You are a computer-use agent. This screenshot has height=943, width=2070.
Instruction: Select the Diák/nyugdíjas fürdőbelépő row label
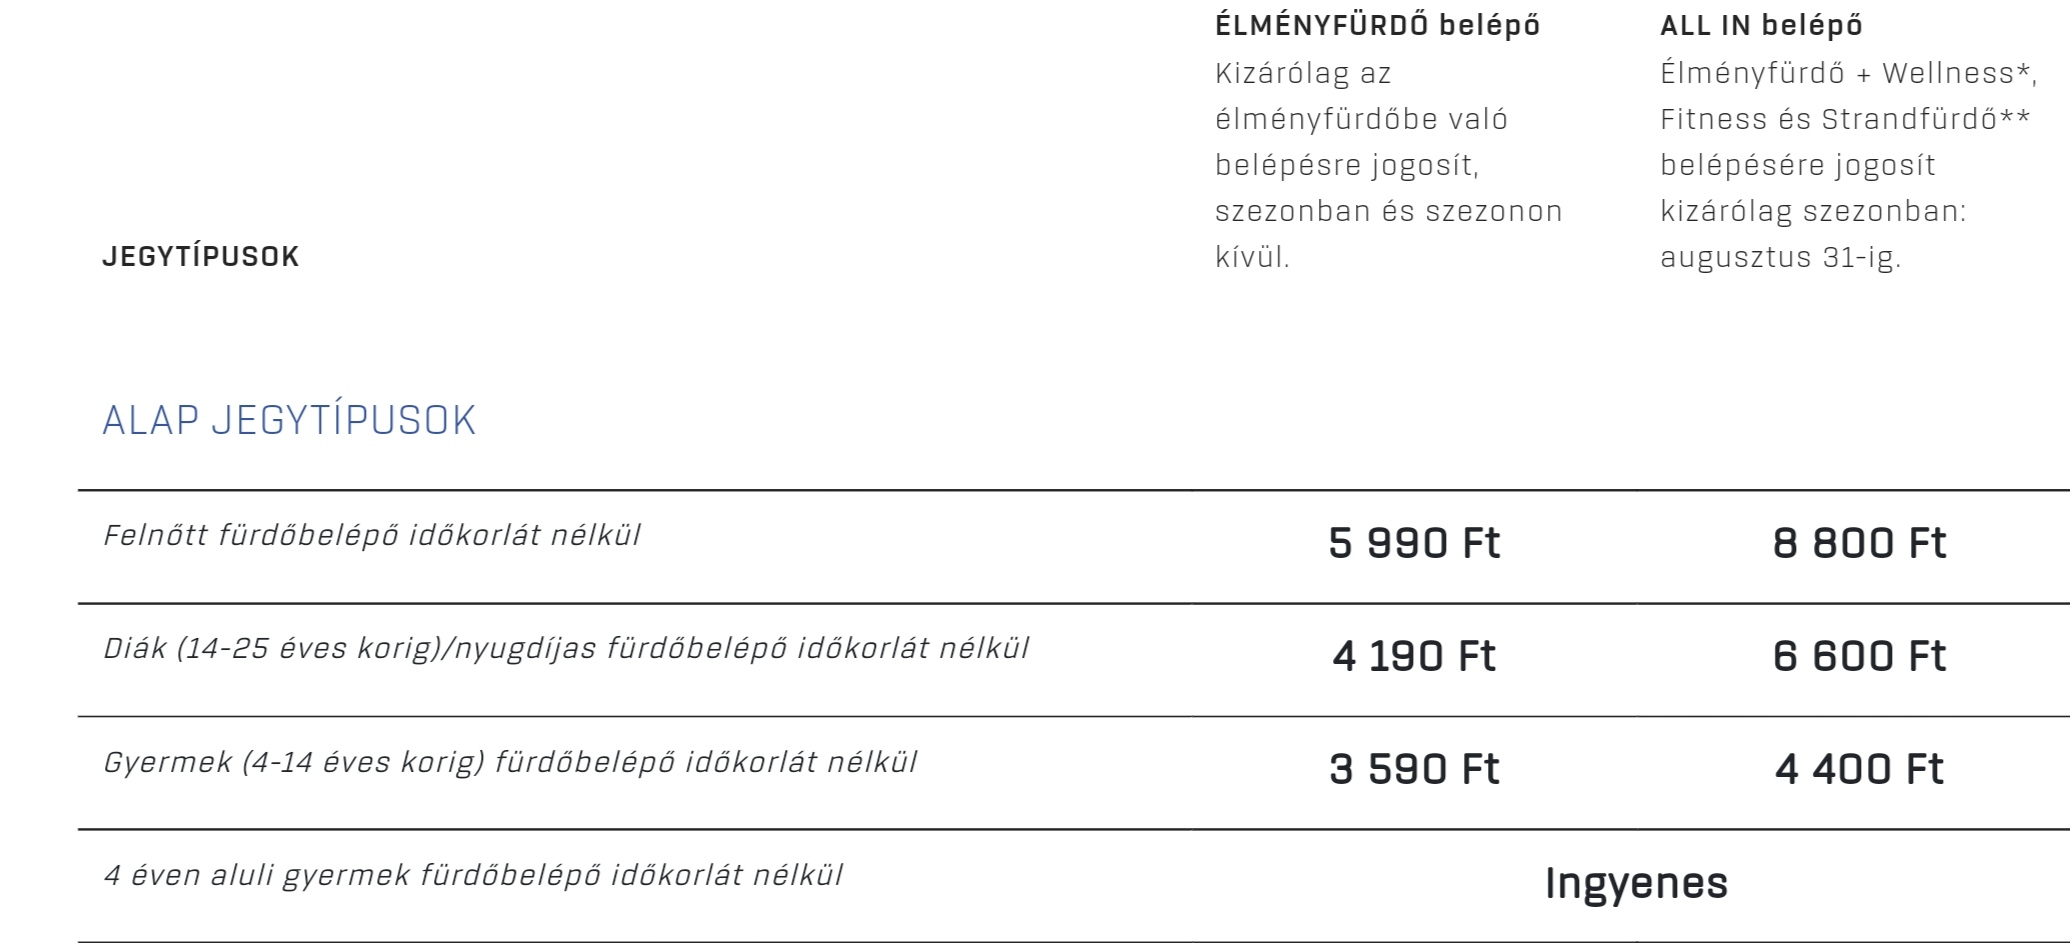tap(566, 648)
